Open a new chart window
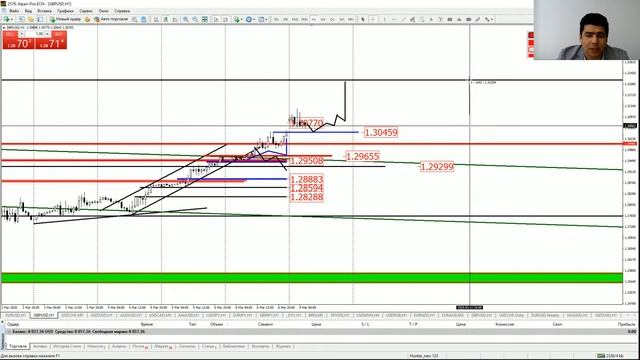The image size is (640, 360). click(x=7, y=19)
